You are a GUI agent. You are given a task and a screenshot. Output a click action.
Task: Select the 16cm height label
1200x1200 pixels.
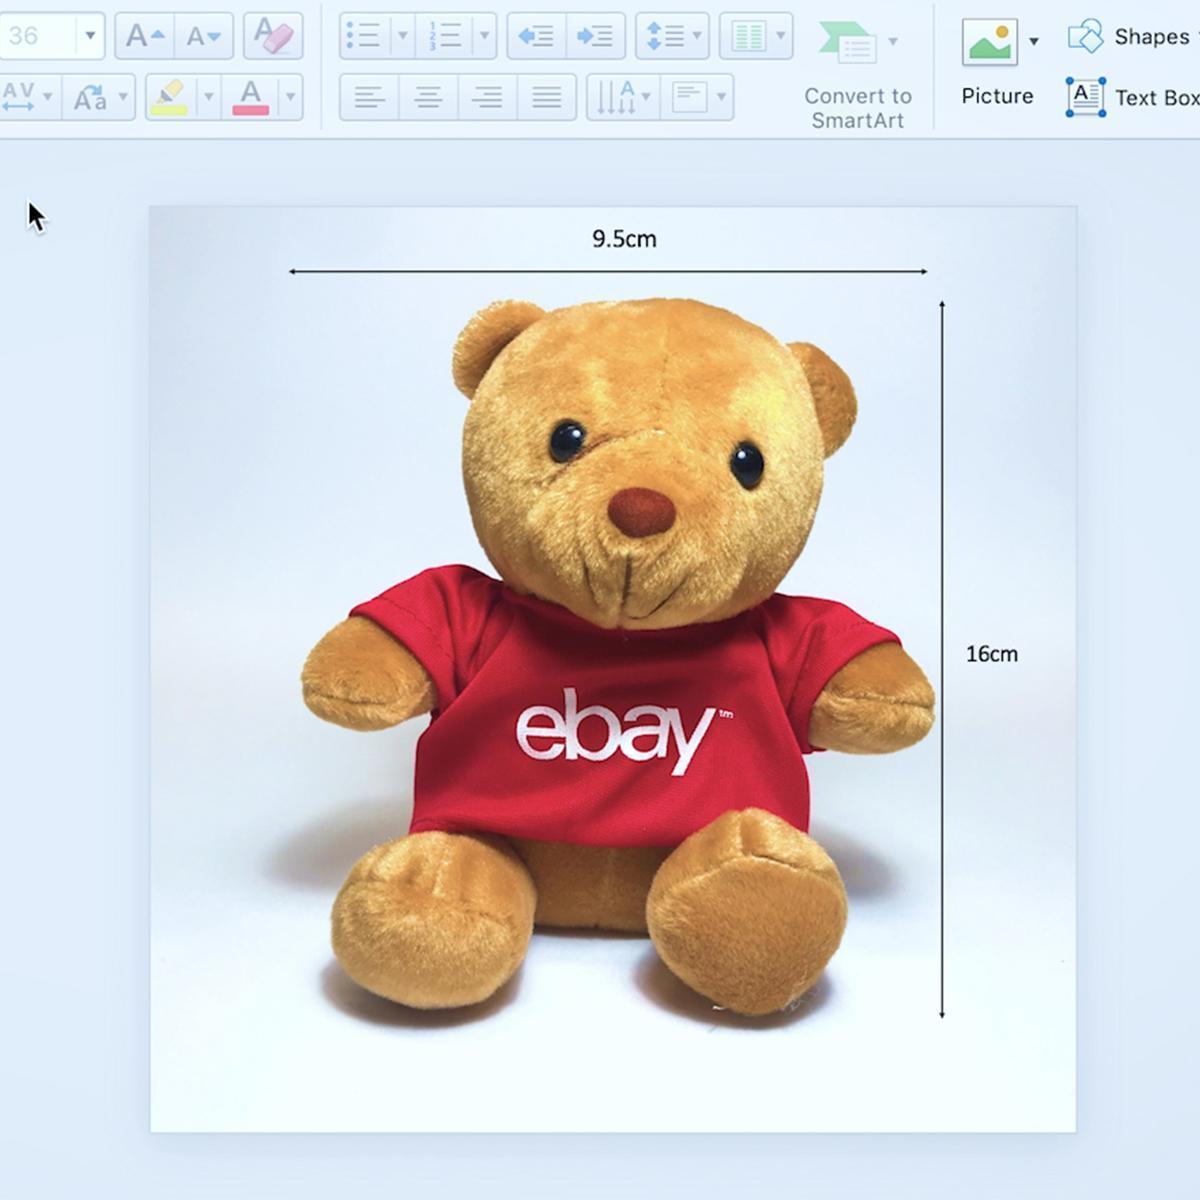tap(991, 654)
